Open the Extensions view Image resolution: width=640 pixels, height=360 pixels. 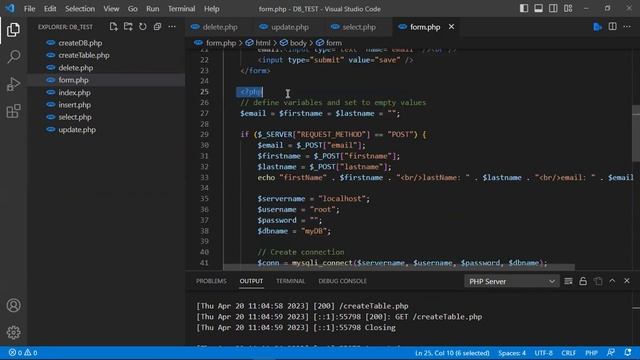[x=13, y=111]
